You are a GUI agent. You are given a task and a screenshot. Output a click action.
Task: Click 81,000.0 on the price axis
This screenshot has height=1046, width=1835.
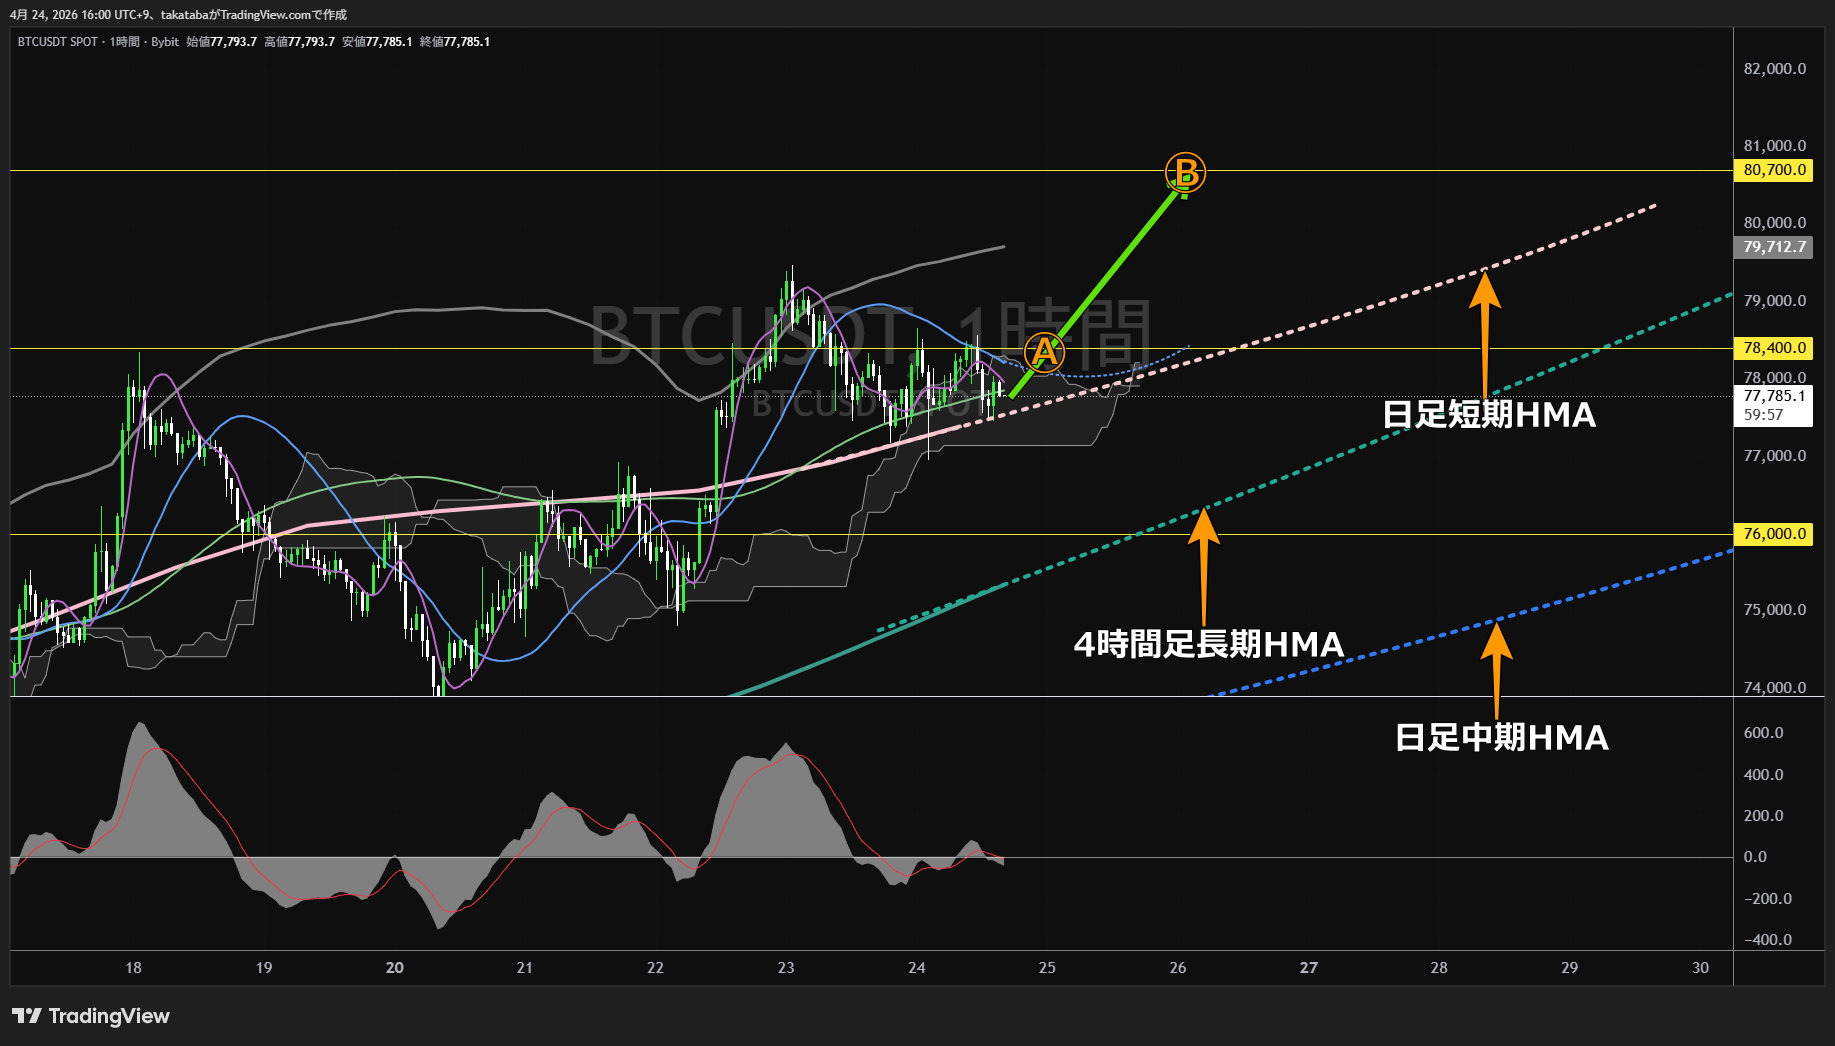(x=1775, y=146)
